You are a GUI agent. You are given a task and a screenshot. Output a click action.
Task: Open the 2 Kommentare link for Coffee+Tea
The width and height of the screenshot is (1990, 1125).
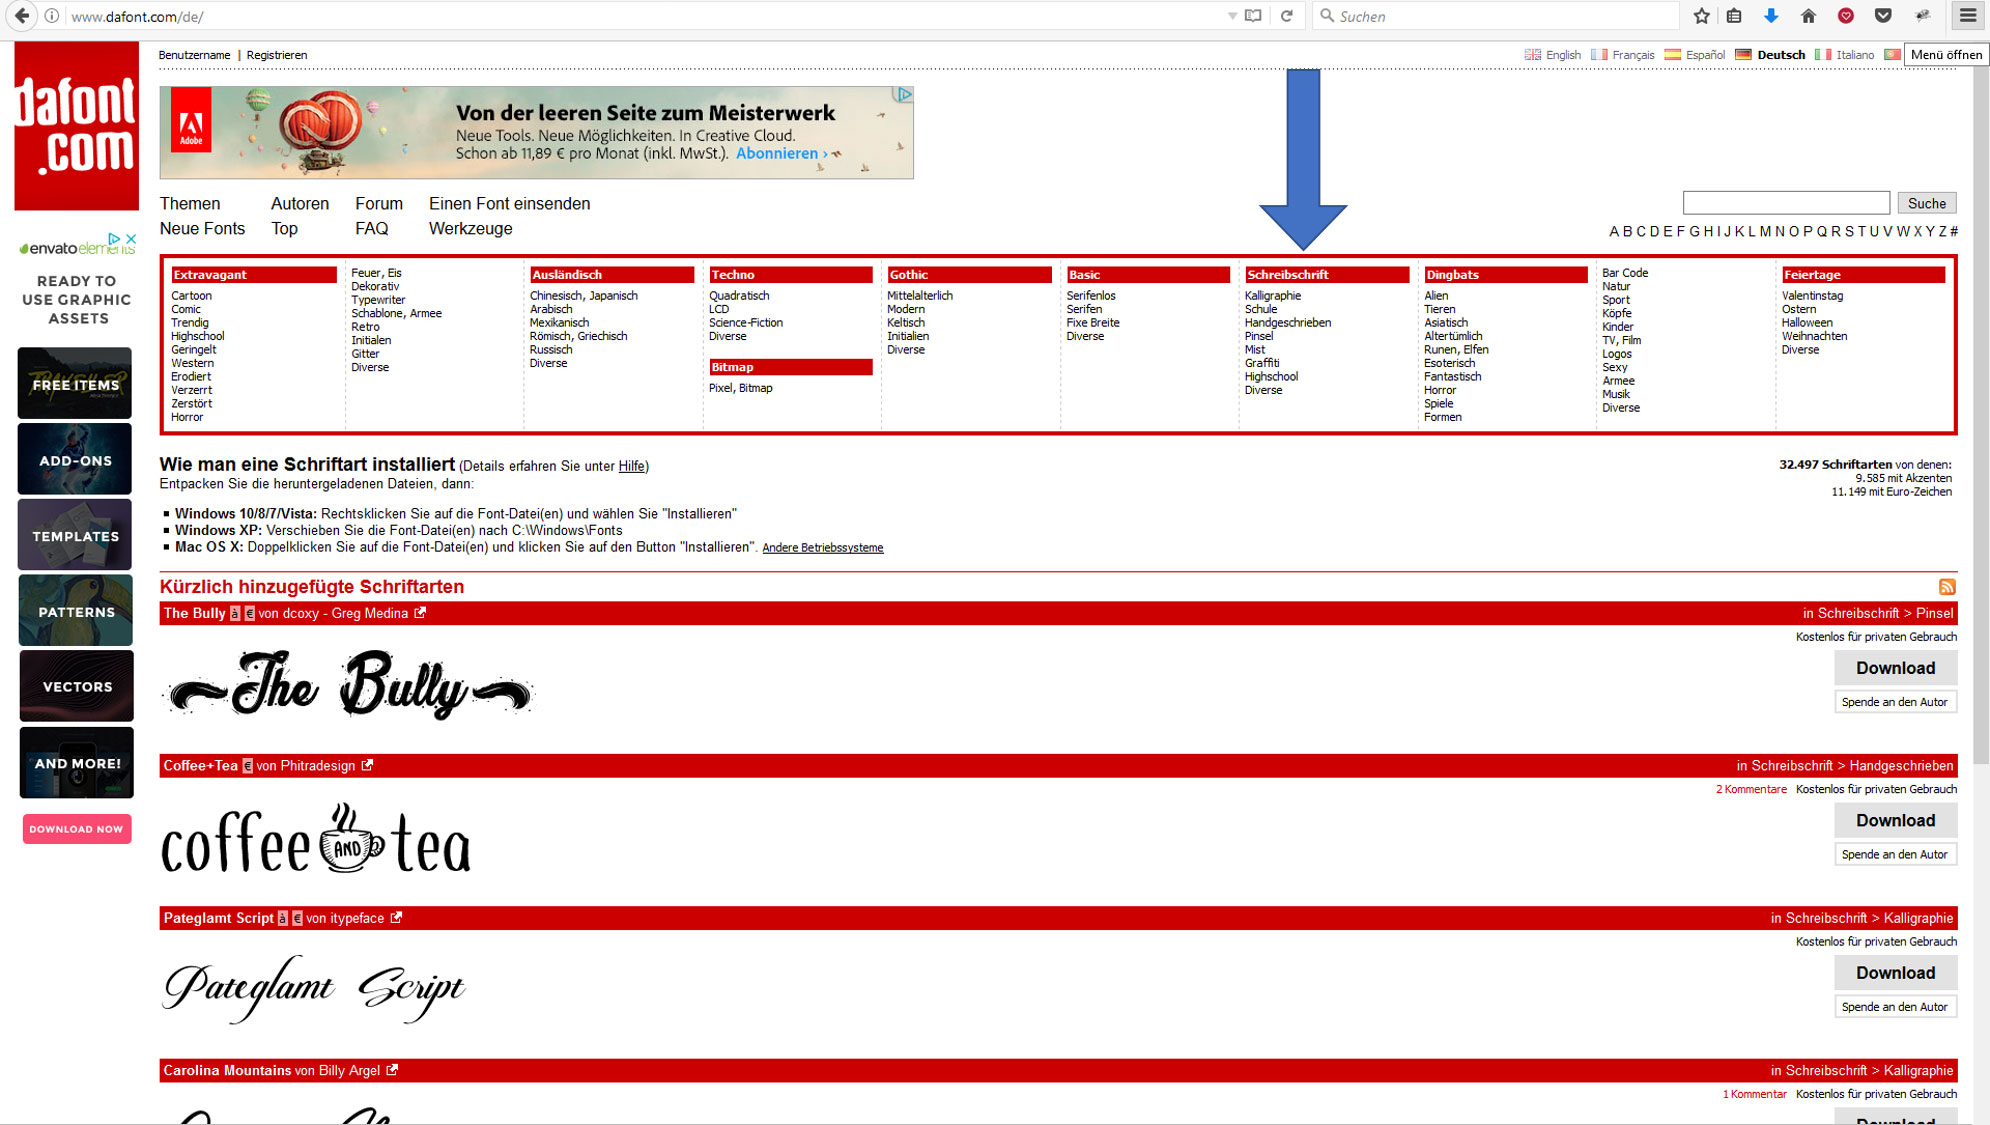click(1751, 789)
